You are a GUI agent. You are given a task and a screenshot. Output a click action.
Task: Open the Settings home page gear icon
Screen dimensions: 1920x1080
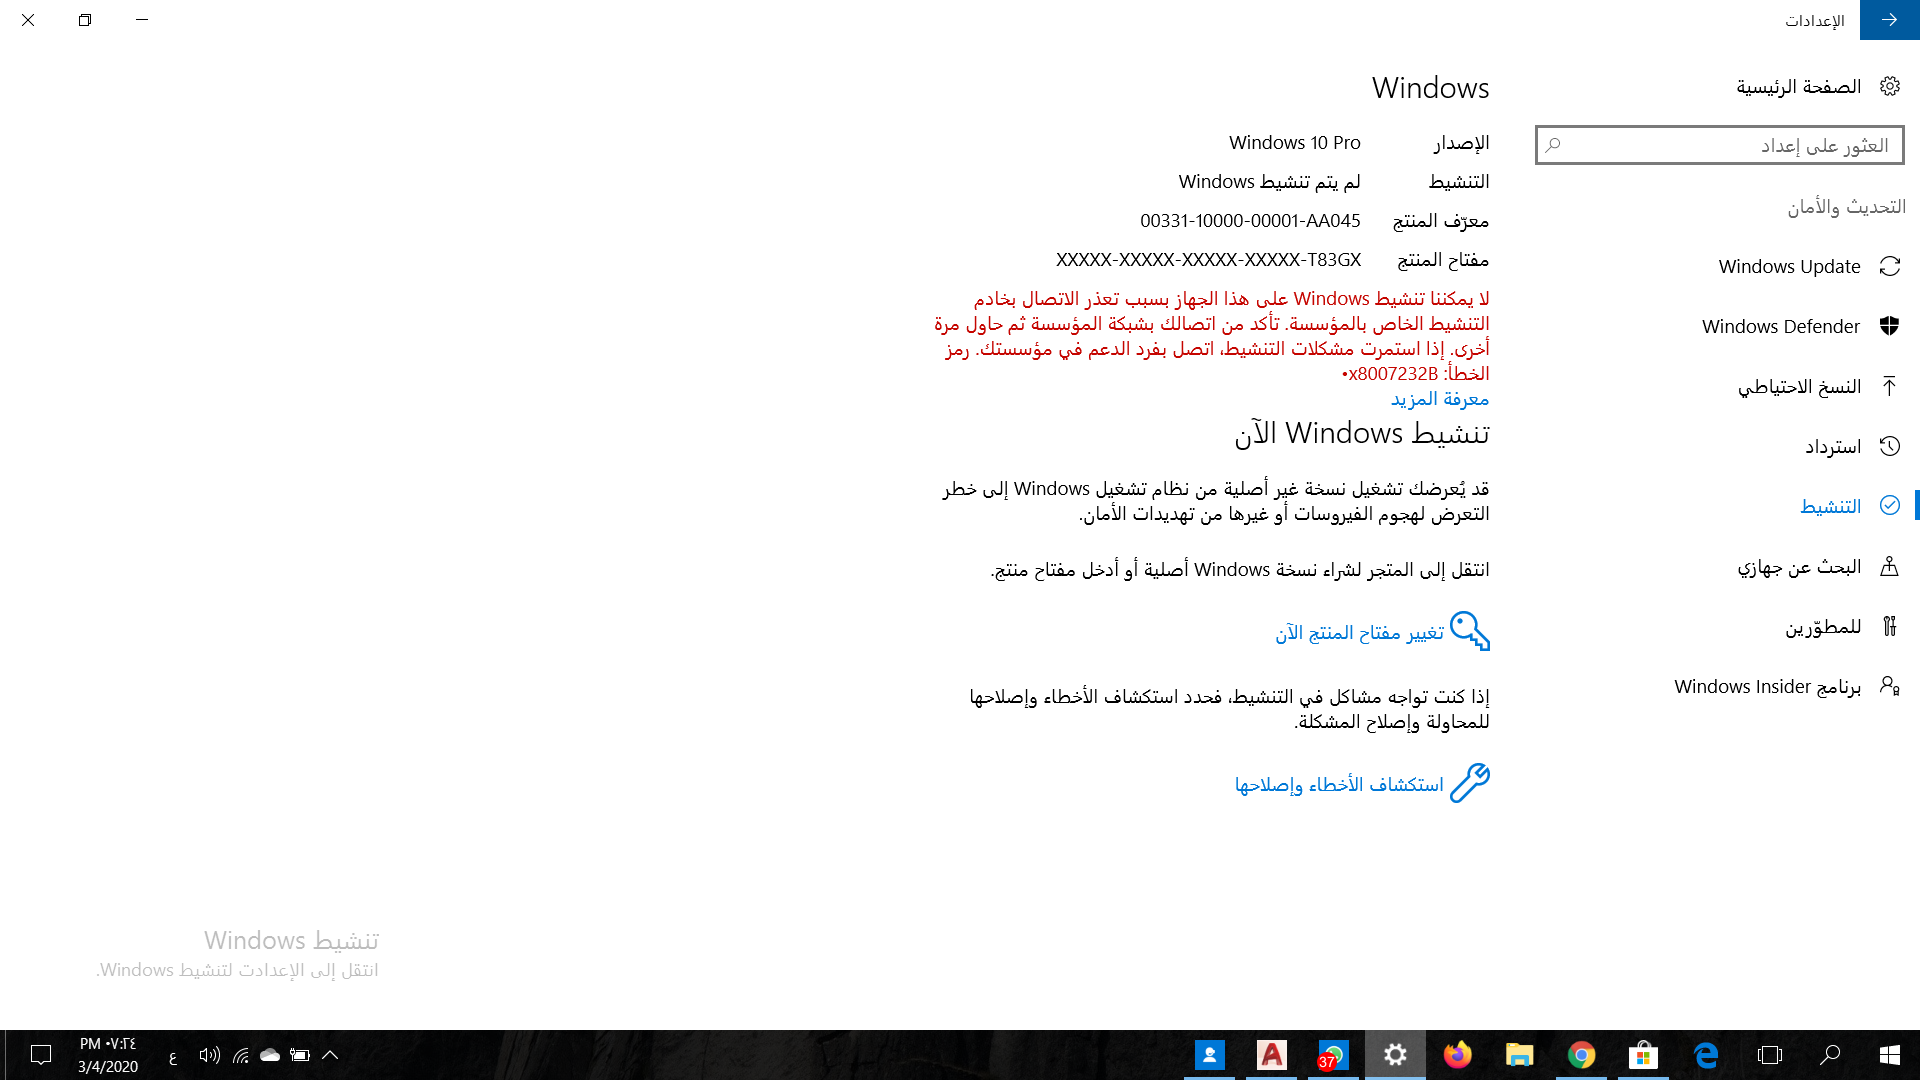1889,86
